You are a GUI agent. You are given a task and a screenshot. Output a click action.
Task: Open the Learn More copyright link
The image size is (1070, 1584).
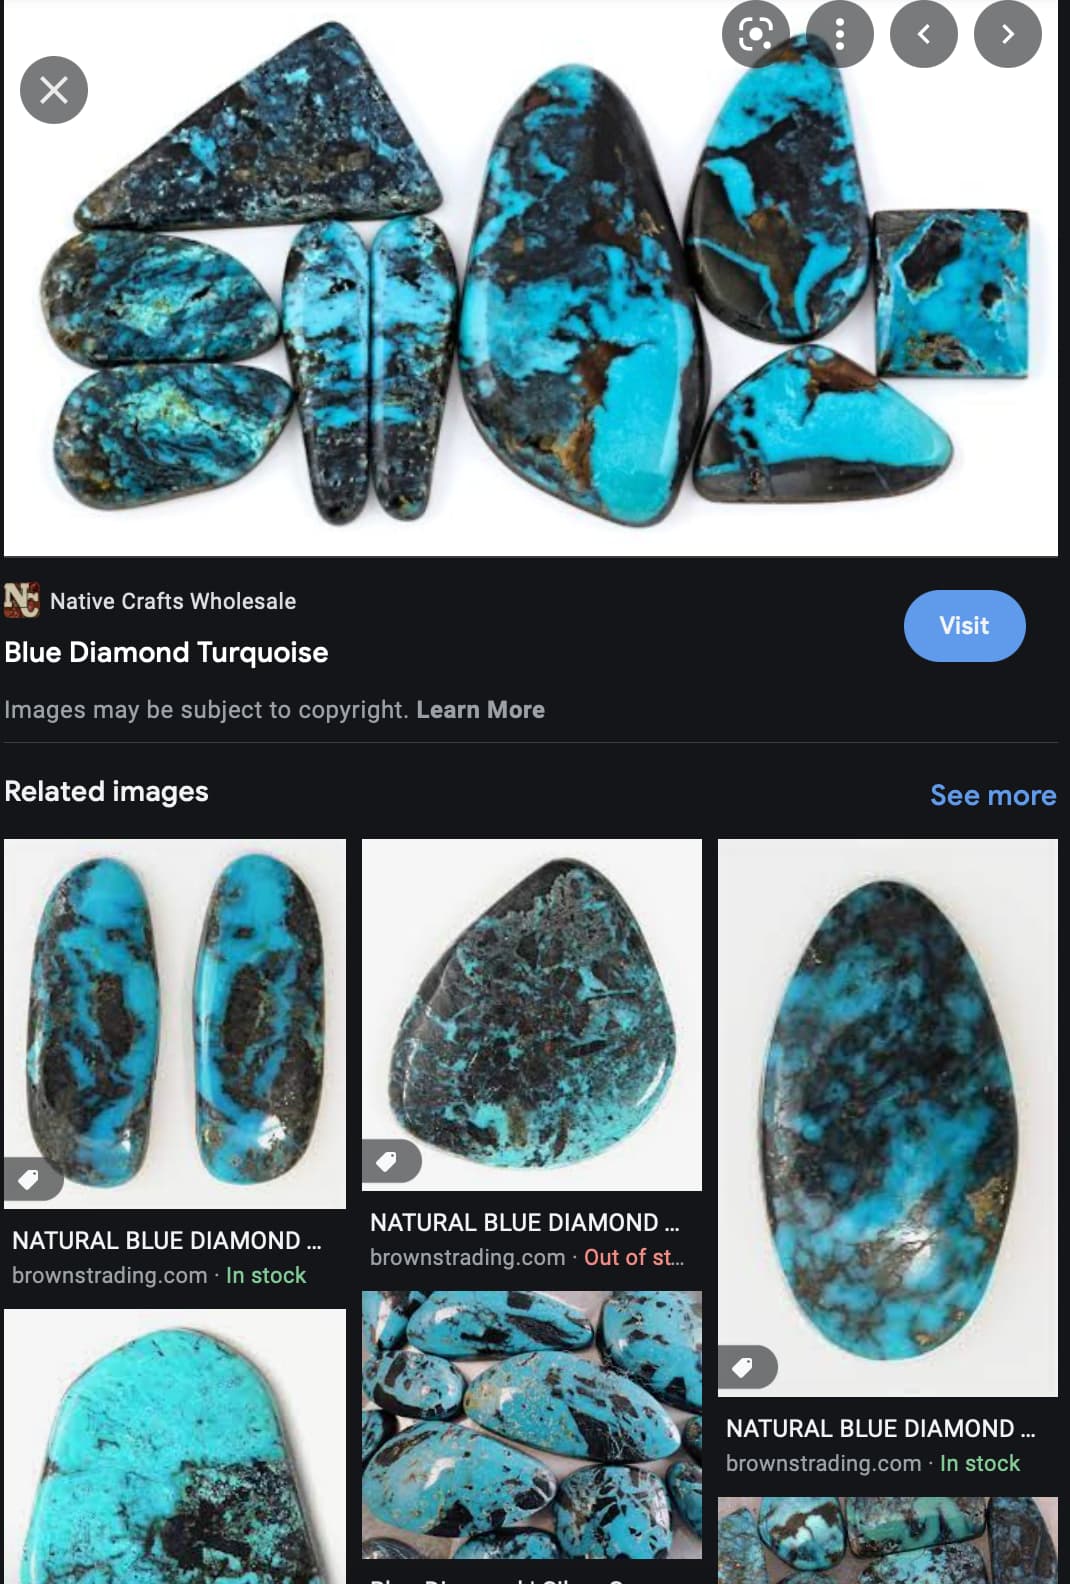480,710
